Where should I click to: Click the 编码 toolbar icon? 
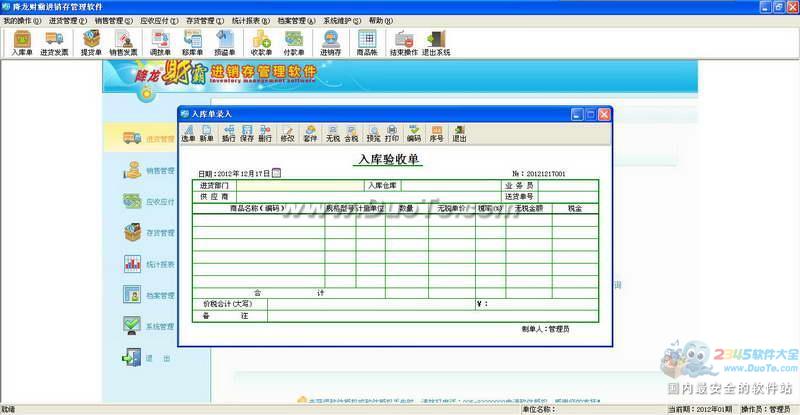click(x=414, y=134)
